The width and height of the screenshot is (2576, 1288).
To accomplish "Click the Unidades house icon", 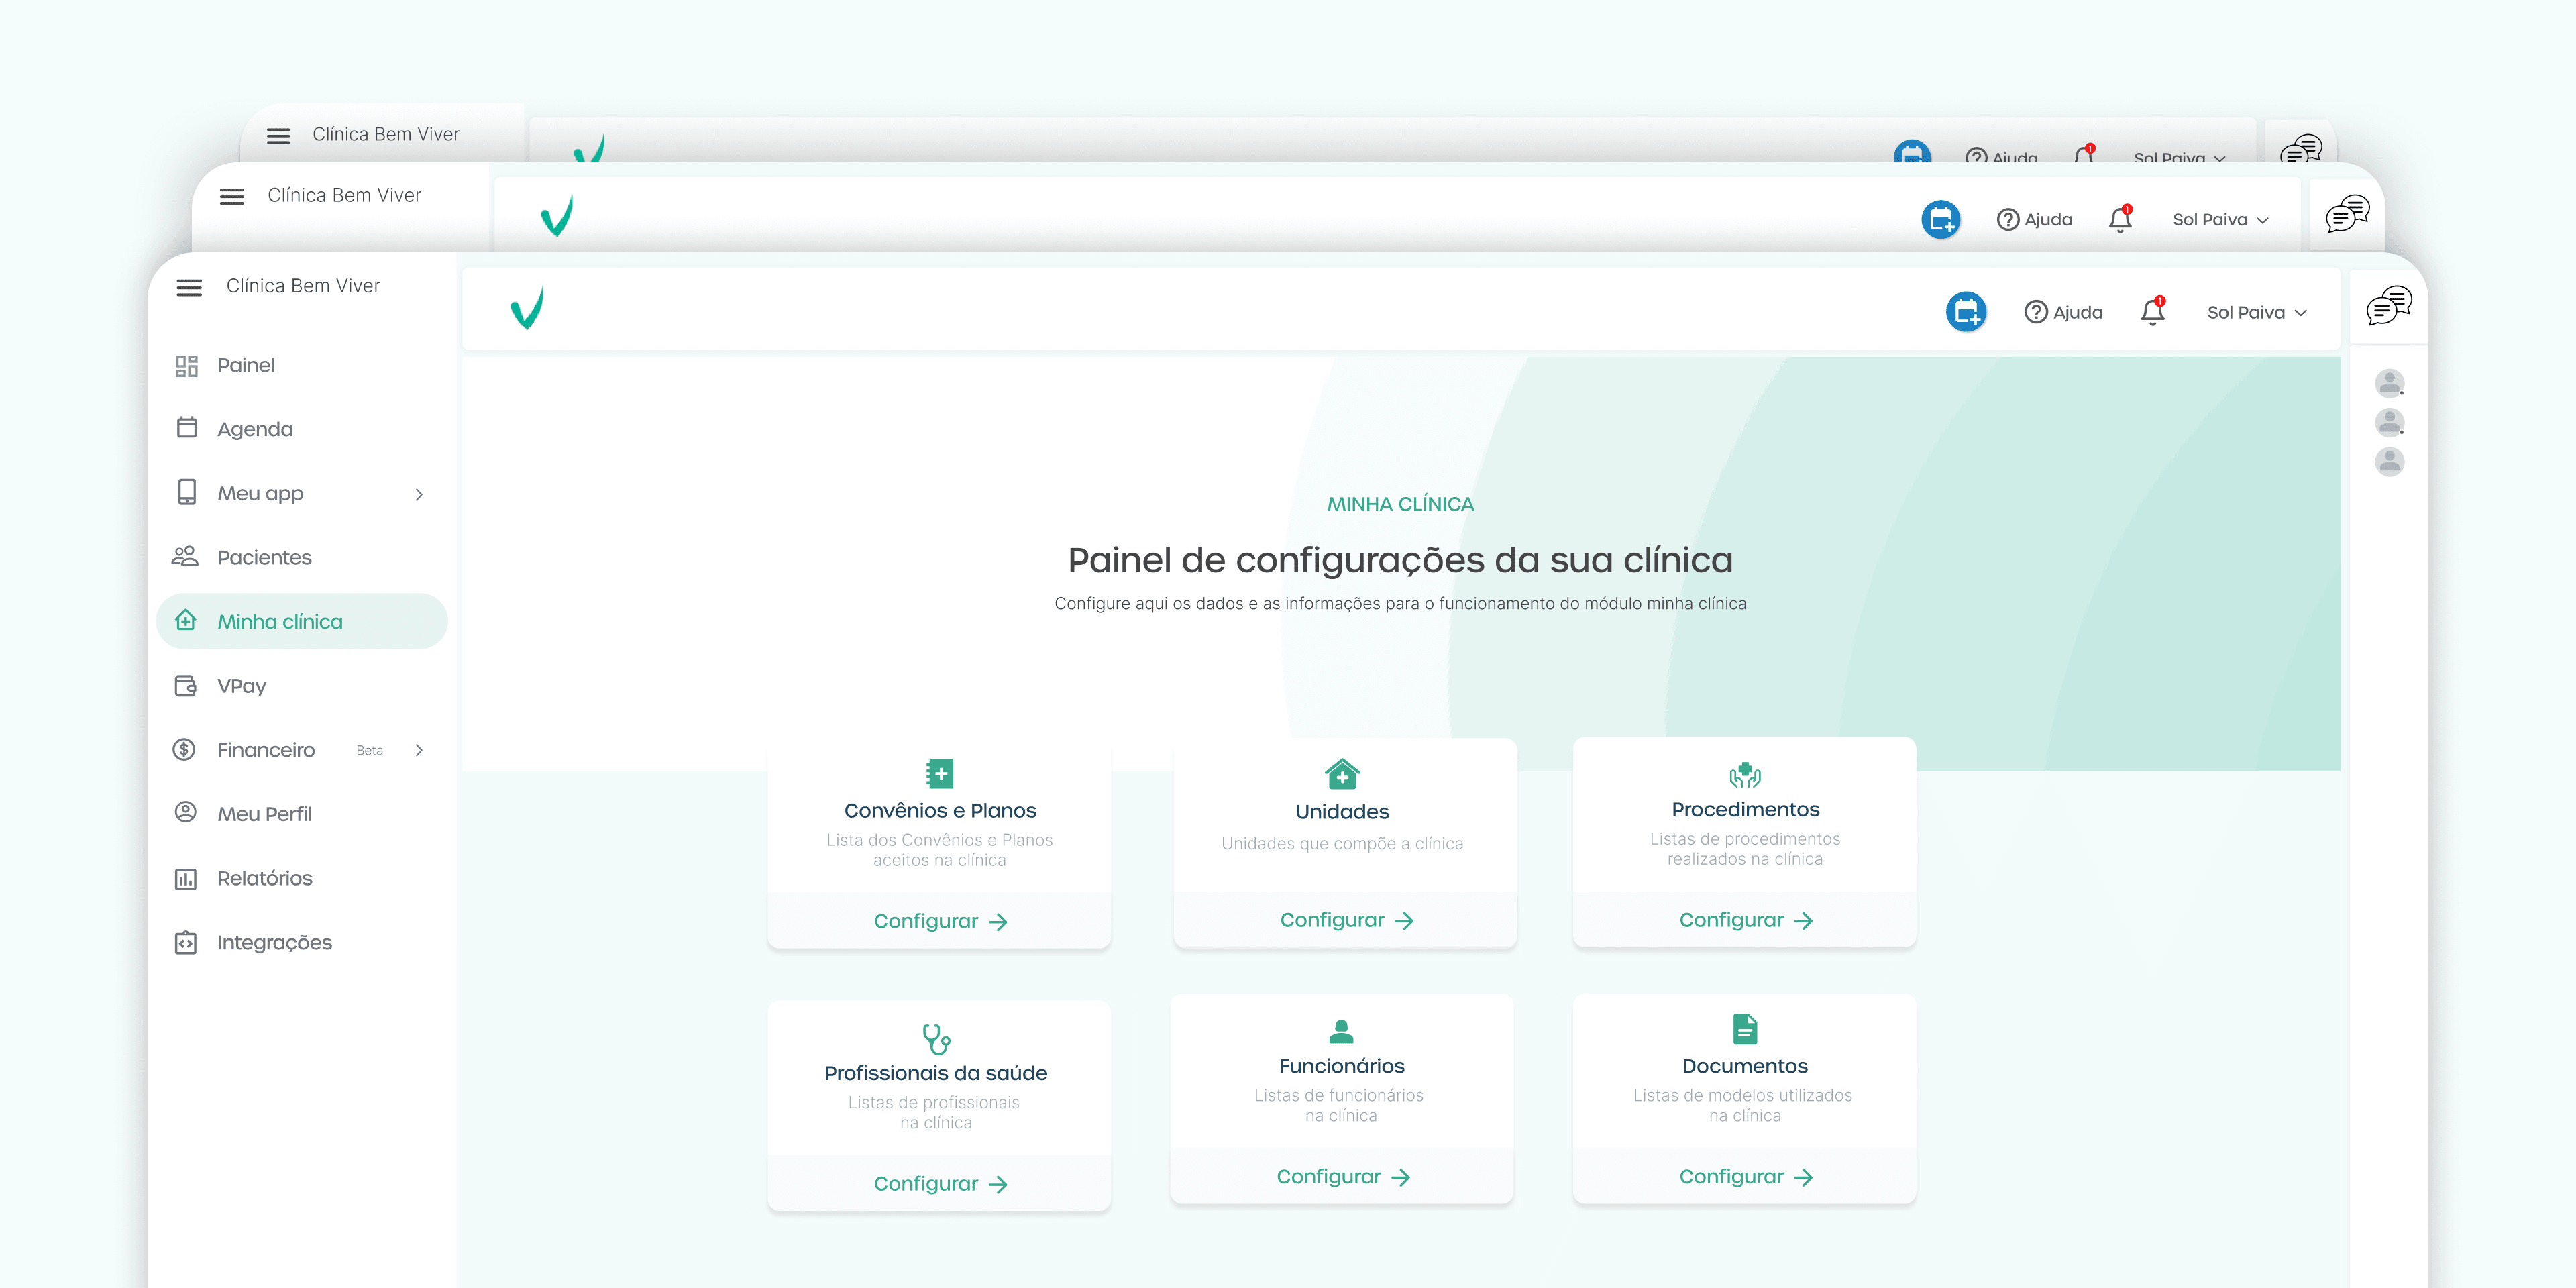I will [1342, 774].
